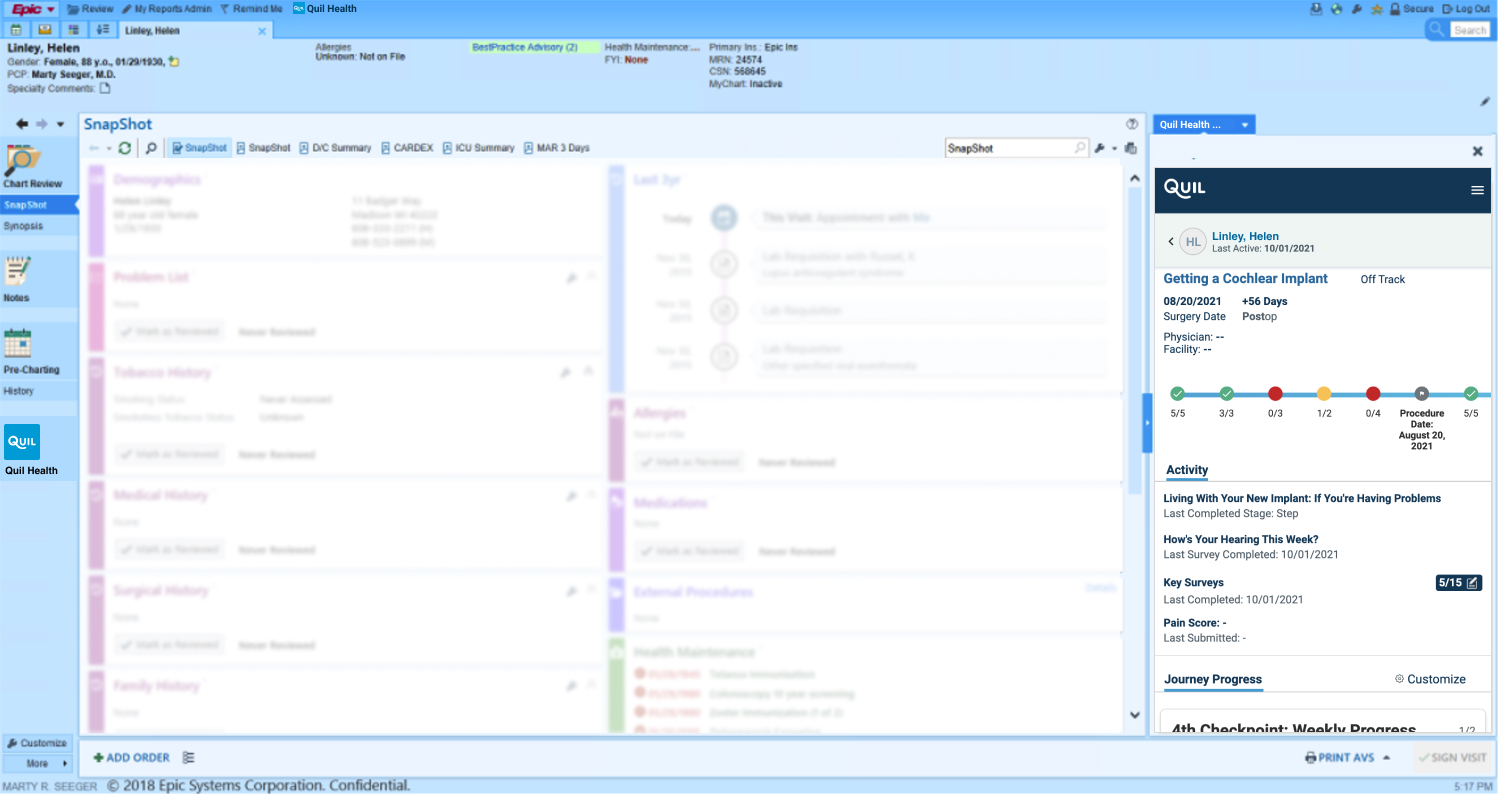This screenshot has height=794, width=1498.
Task: Click the SnapShot report search field
Action: (x=1008, y=148)
